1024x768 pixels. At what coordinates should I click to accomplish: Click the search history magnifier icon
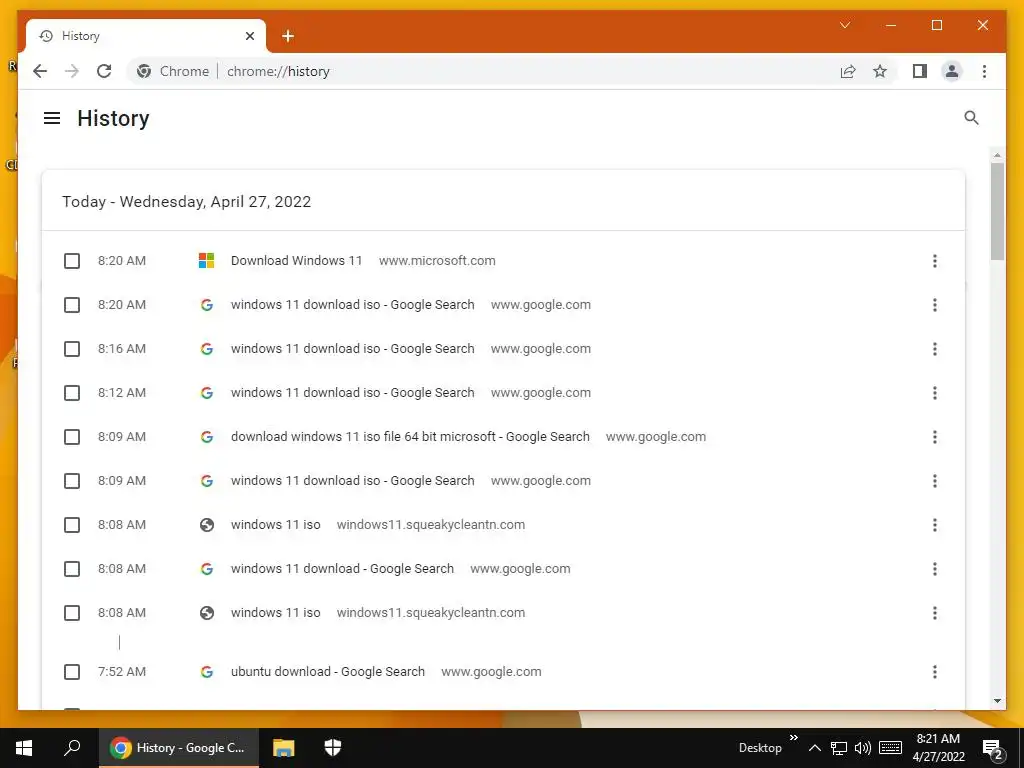971,118
